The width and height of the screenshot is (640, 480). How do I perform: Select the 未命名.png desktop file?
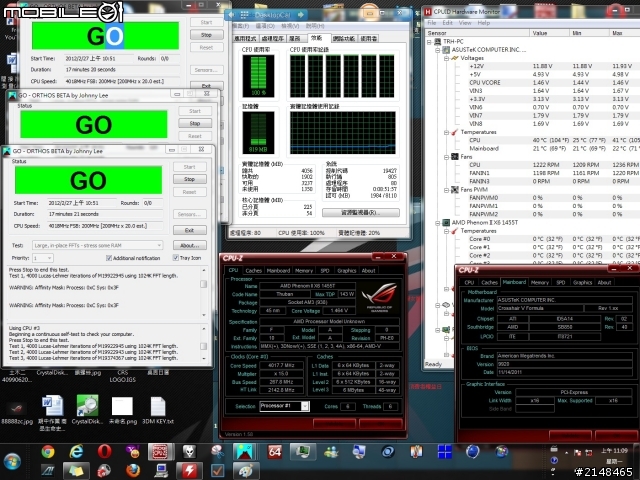coord(122,410)
